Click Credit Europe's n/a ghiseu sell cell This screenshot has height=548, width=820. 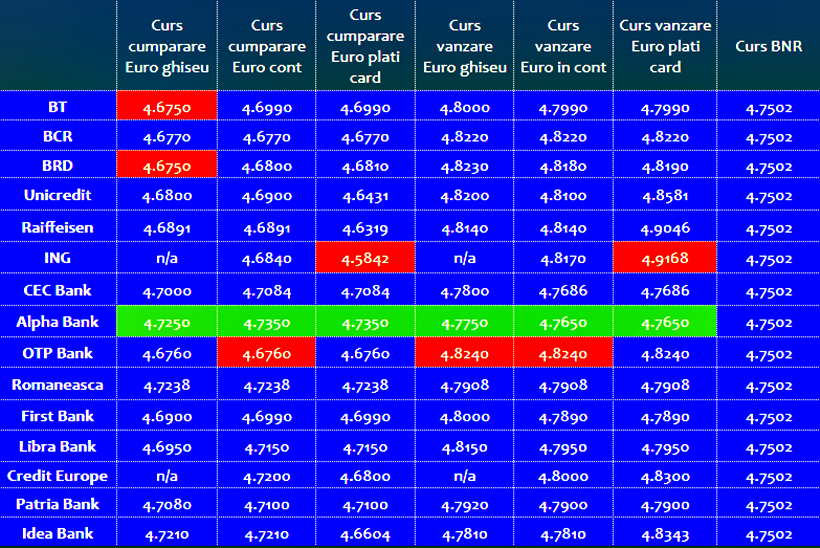coord(464,476)
